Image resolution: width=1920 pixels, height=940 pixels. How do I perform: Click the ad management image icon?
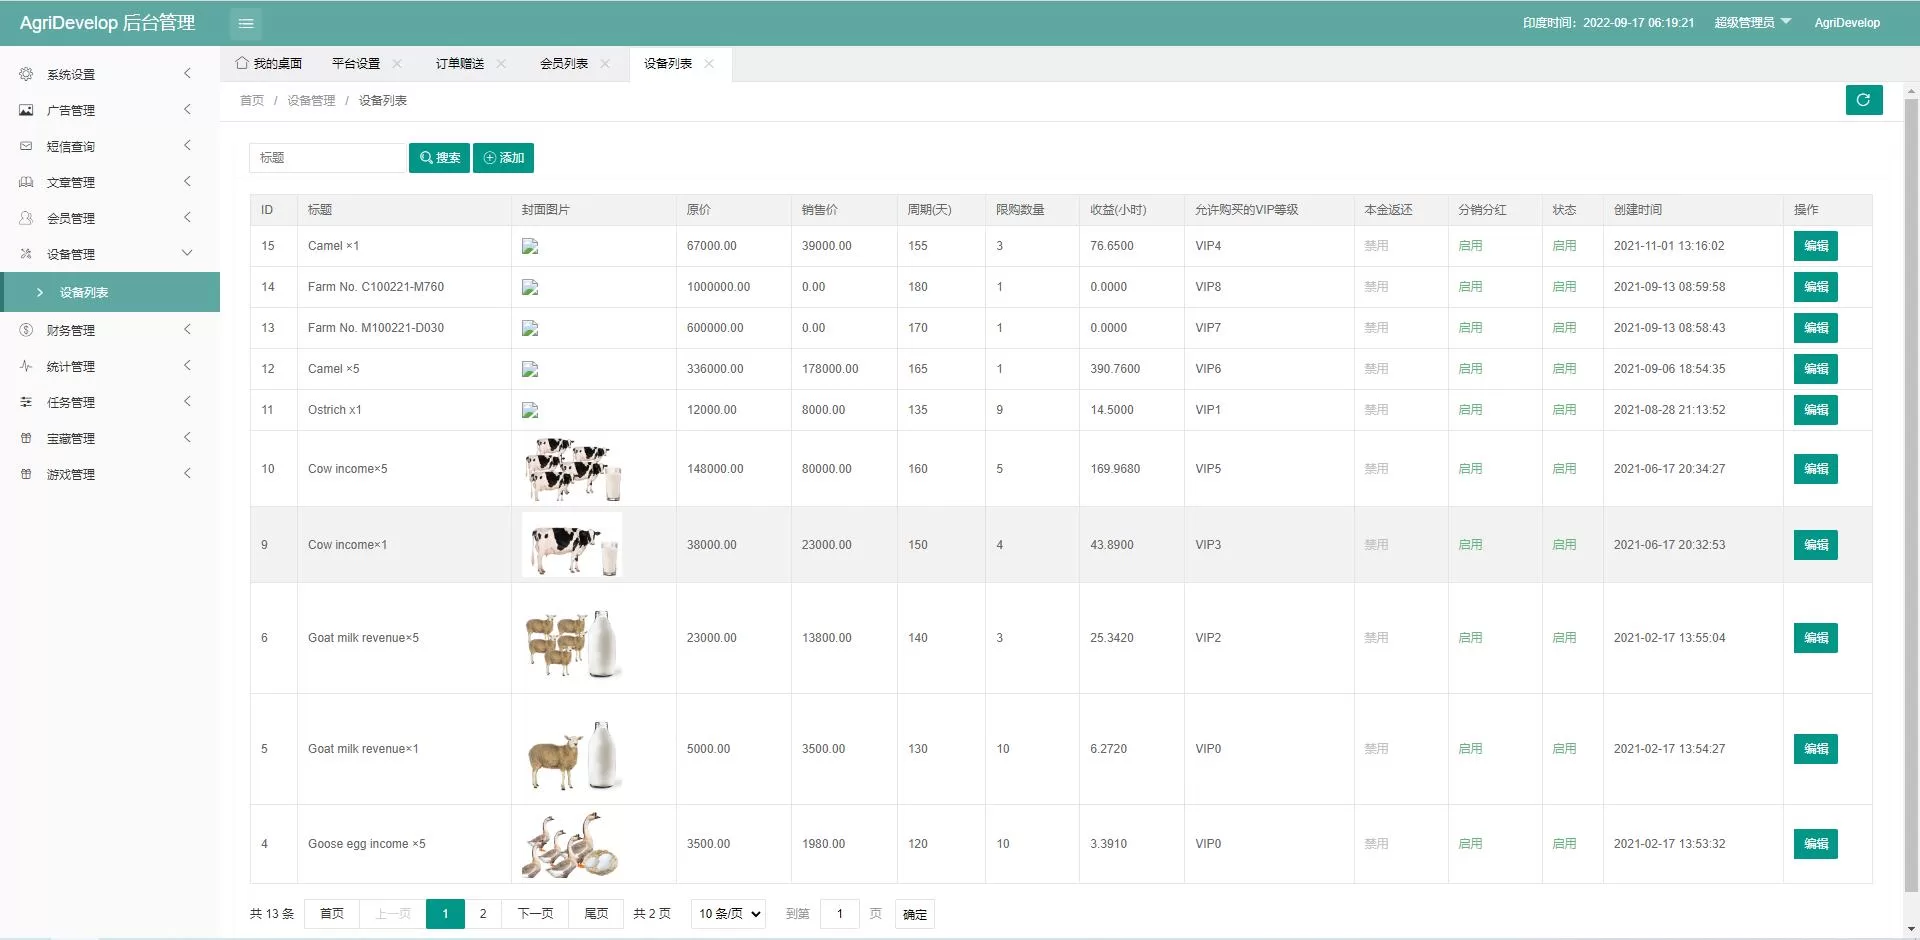(26, 110)
